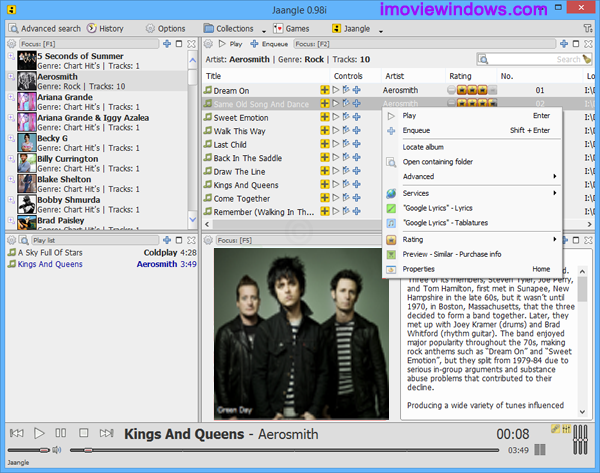Click yellow add icon for Kings And Queens

(324, 184)
